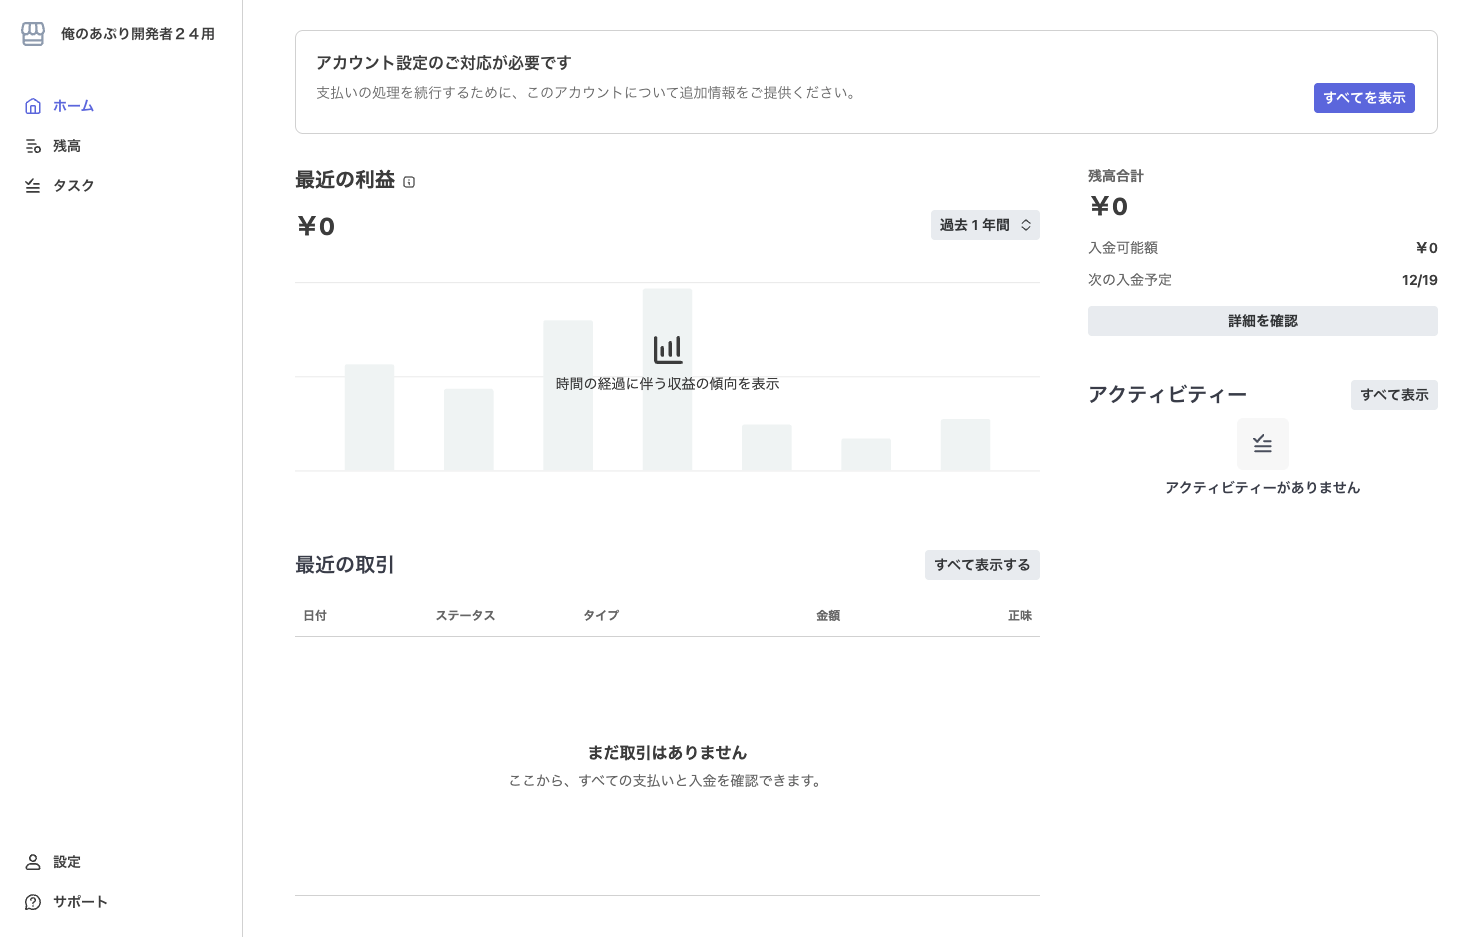Image resolution: width=1476 pixels, height=937 pixels.
Task: Expand the time range selector chevrons
Action: point(1027,225)
